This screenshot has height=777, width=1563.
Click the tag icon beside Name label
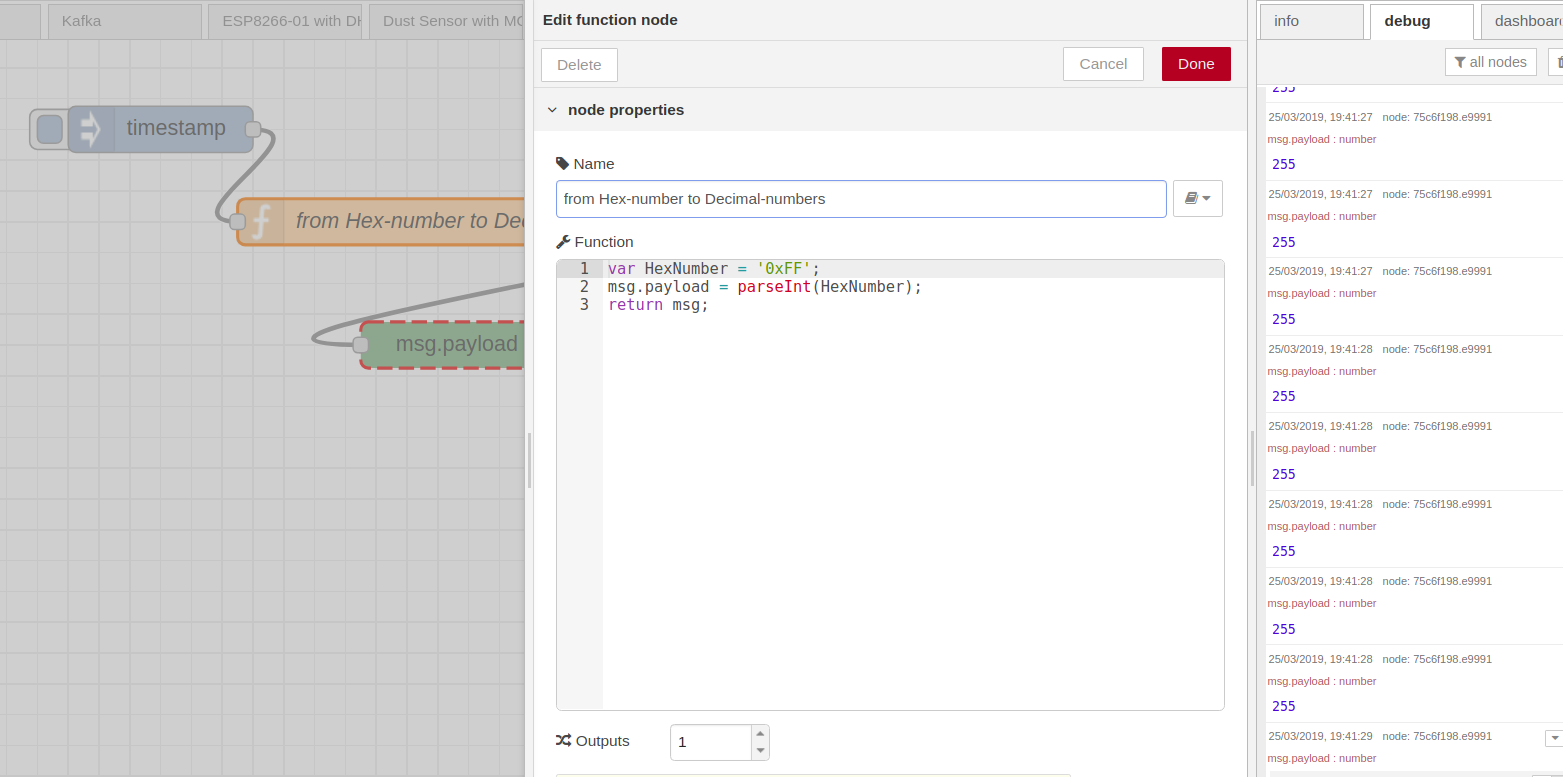[562, 163]
